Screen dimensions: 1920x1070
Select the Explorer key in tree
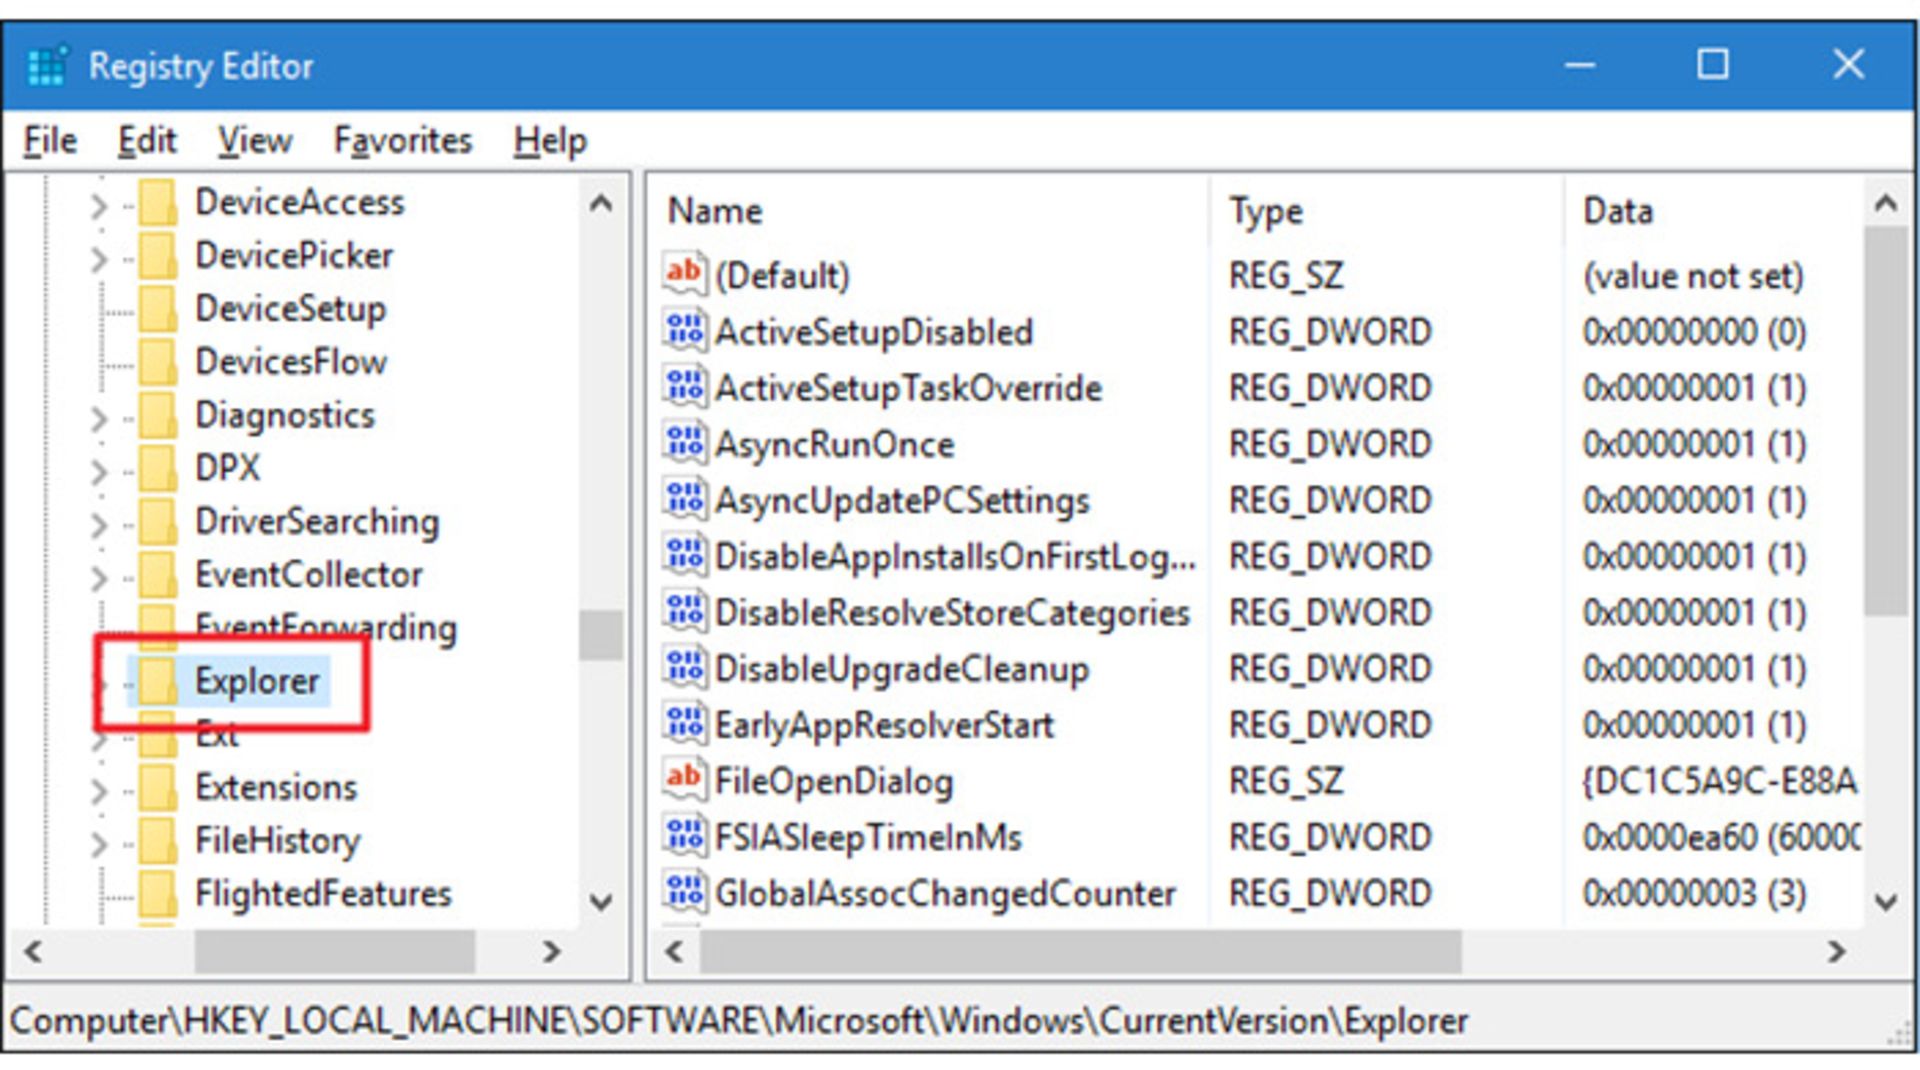[x=257, y=682]
